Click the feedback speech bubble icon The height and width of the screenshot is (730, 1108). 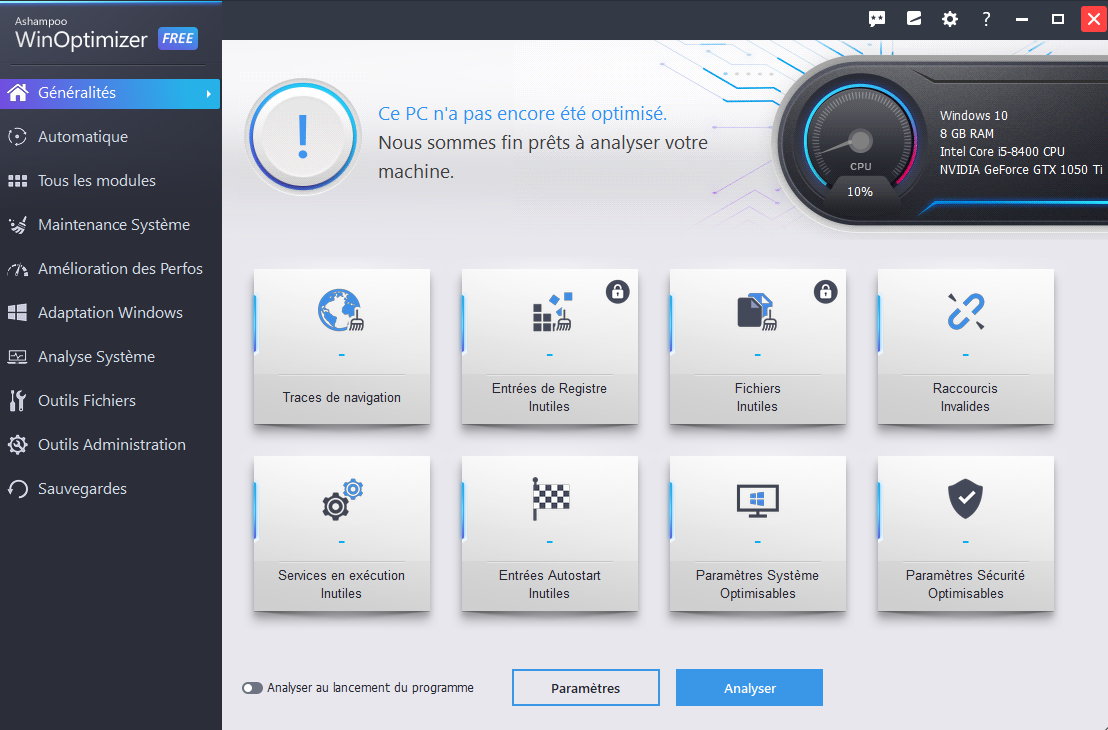click(x=877, y=19)
